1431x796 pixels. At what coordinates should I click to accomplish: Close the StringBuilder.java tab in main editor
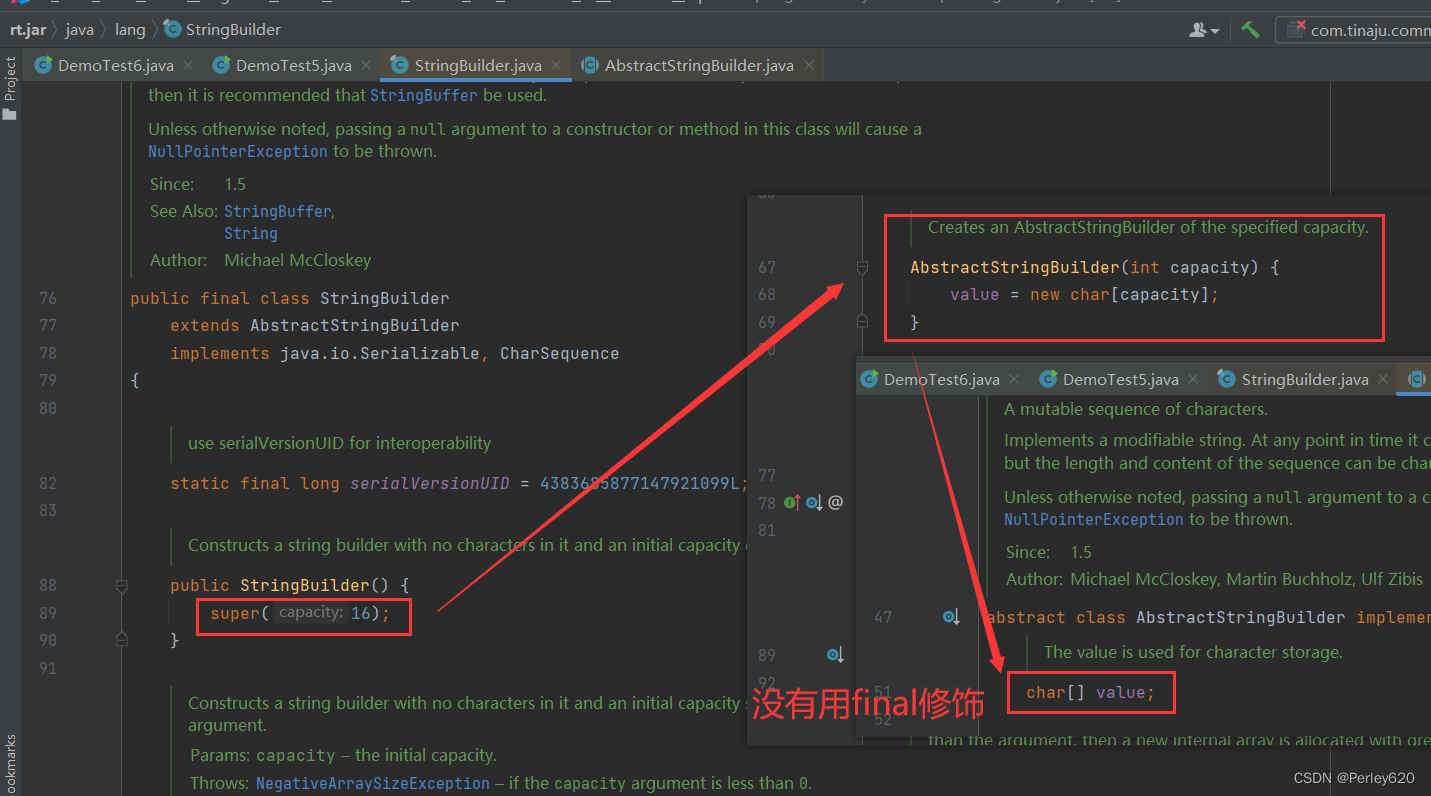tap(556, 65)
